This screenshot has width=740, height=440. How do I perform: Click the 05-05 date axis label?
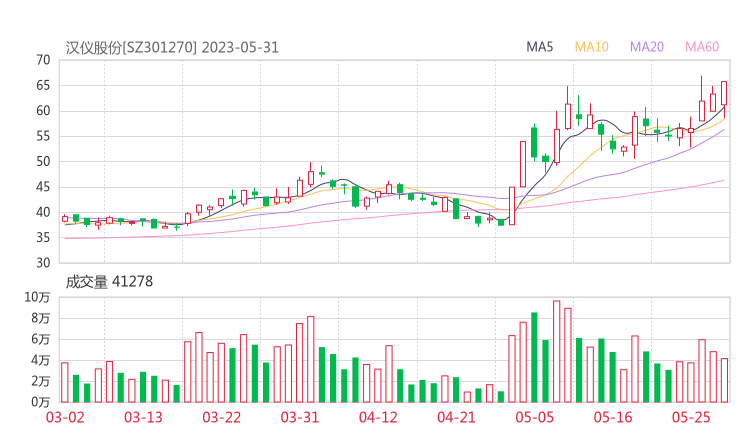(534, 417)
